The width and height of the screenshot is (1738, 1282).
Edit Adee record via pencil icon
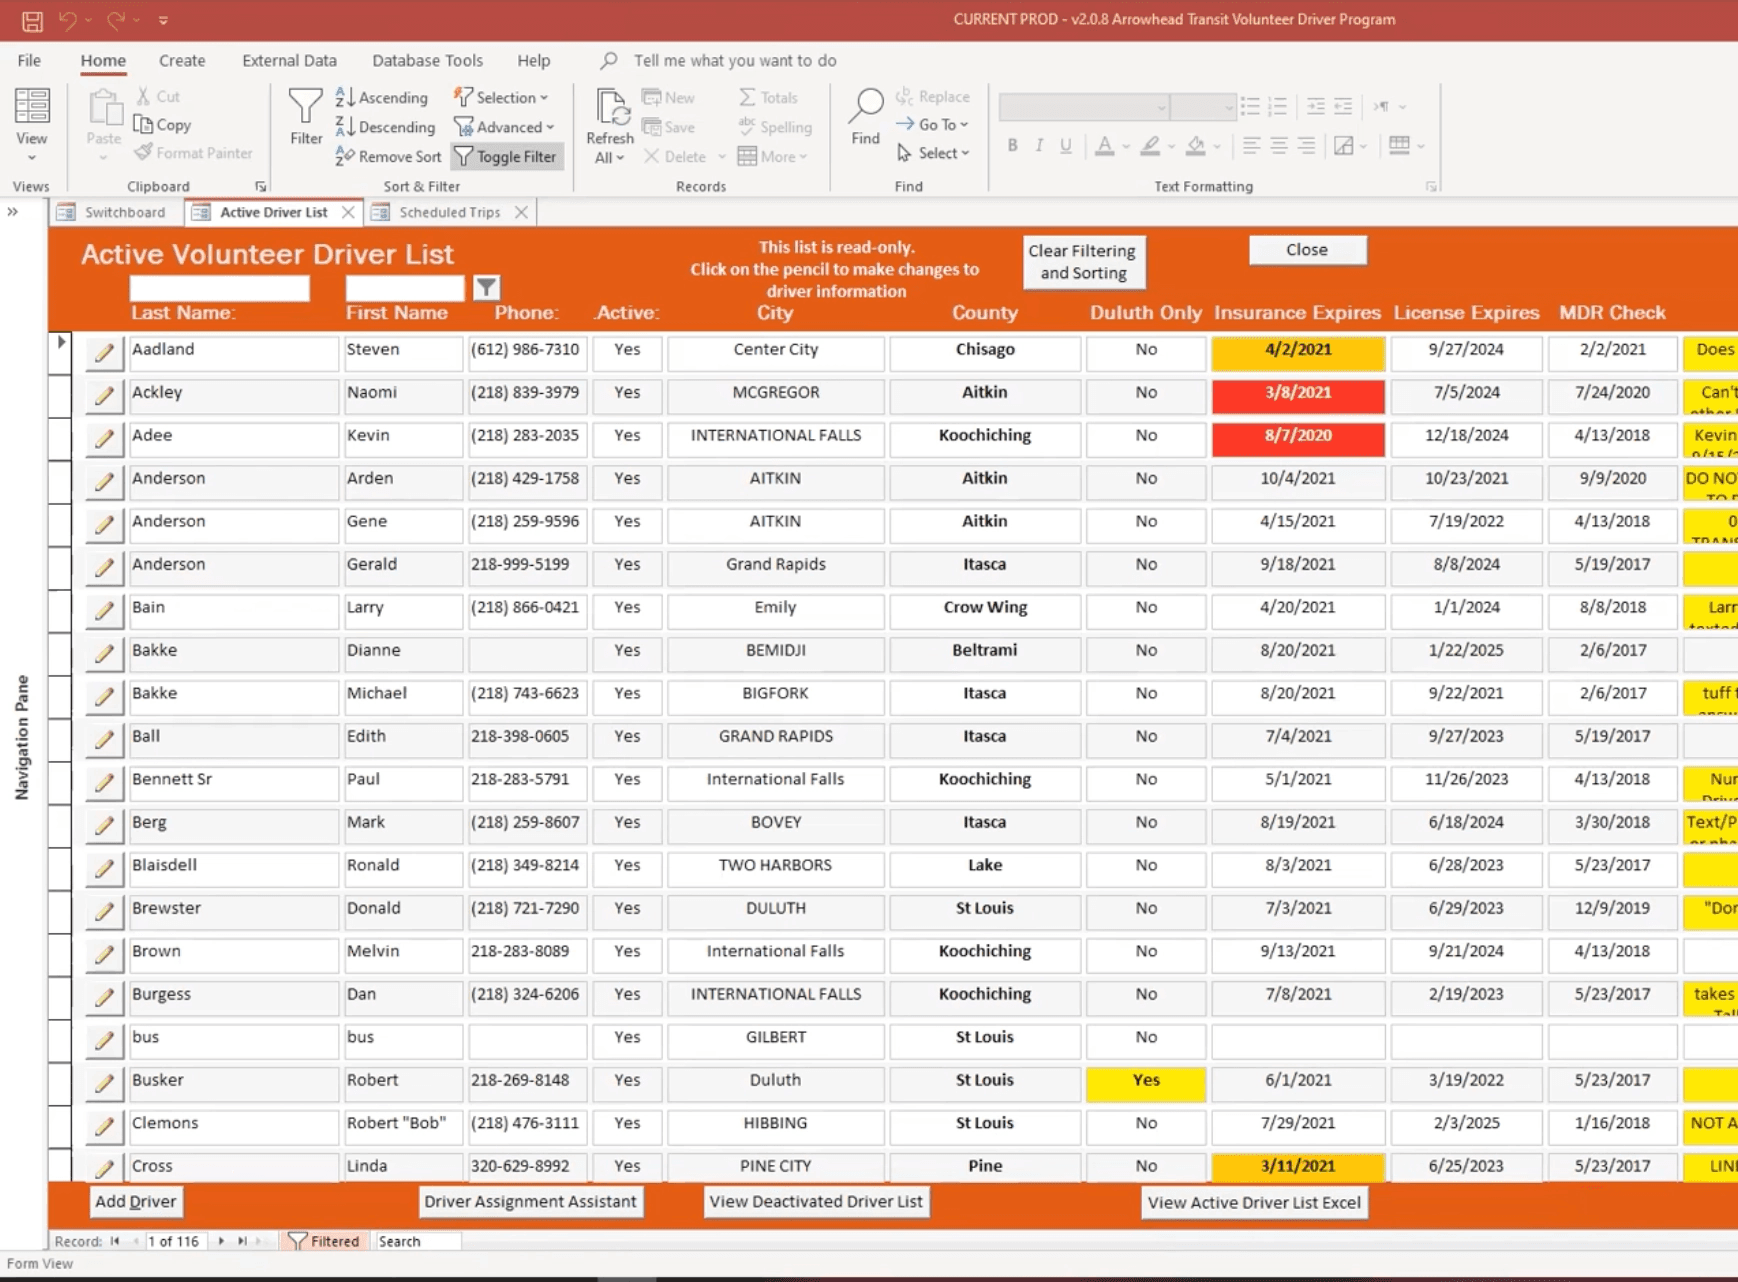click(x=104, y=439)
